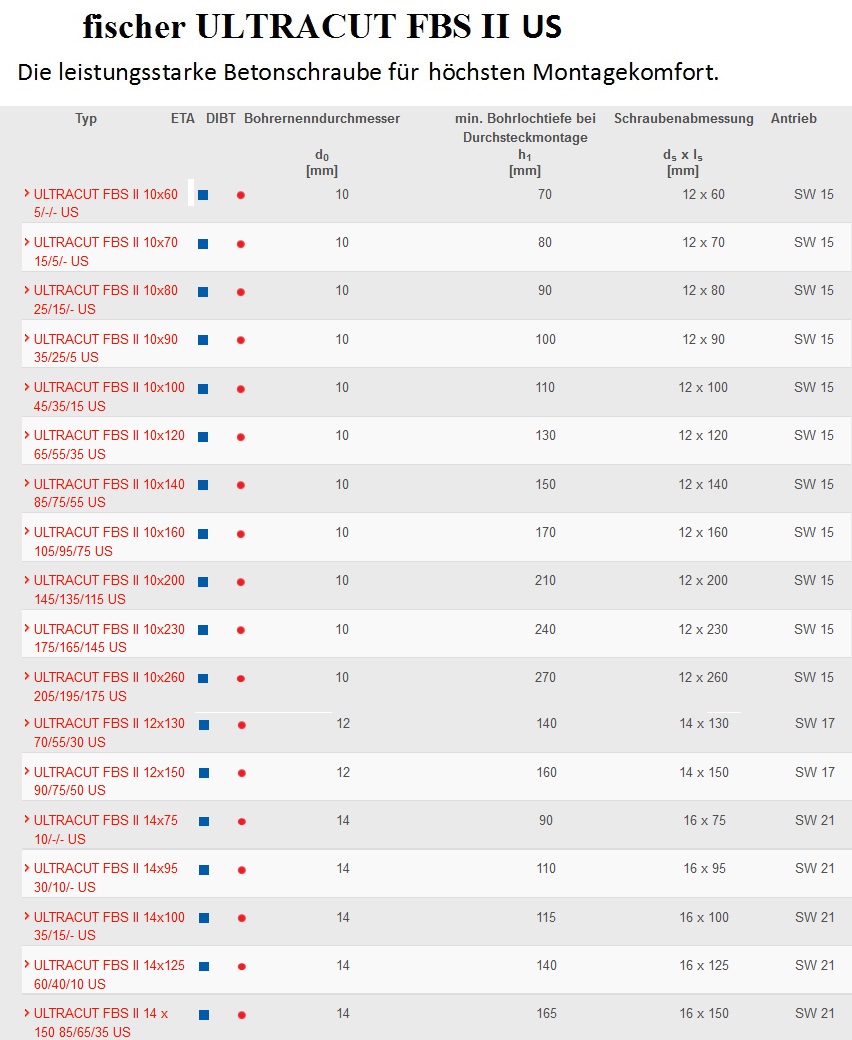
Task: Expand the arrow beside ULTRACUT FBS II 14x95
Action: point(27,868)
